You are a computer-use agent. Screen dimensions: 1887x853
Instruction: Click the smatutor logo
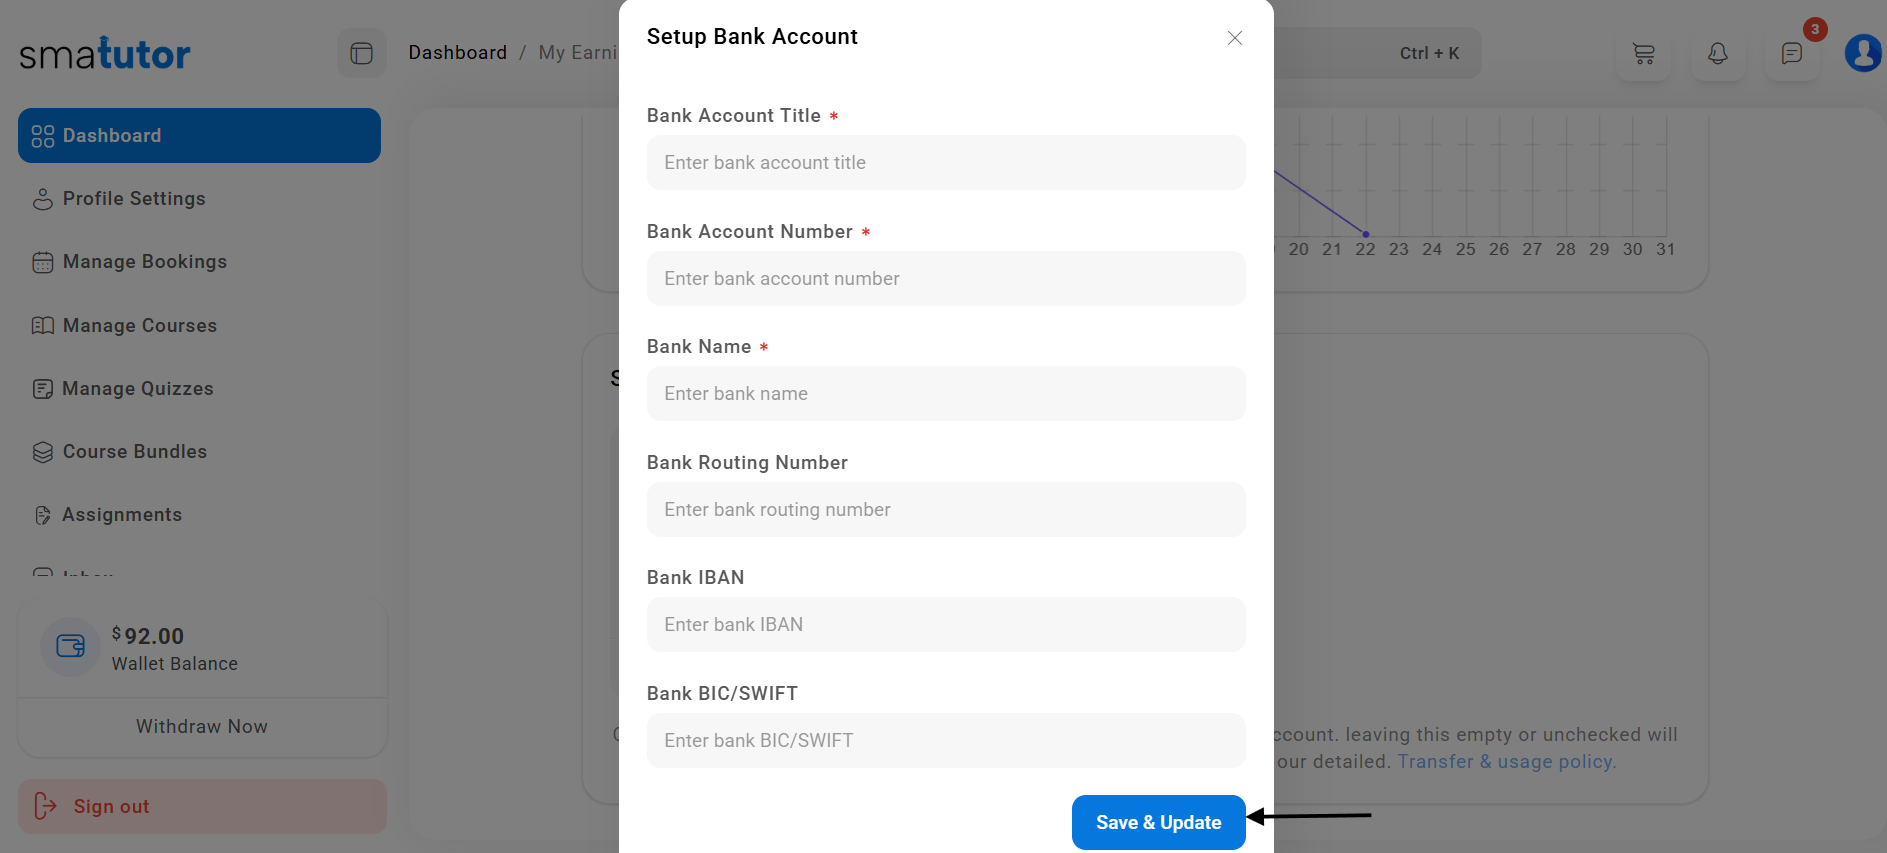[x=105, y=54]
